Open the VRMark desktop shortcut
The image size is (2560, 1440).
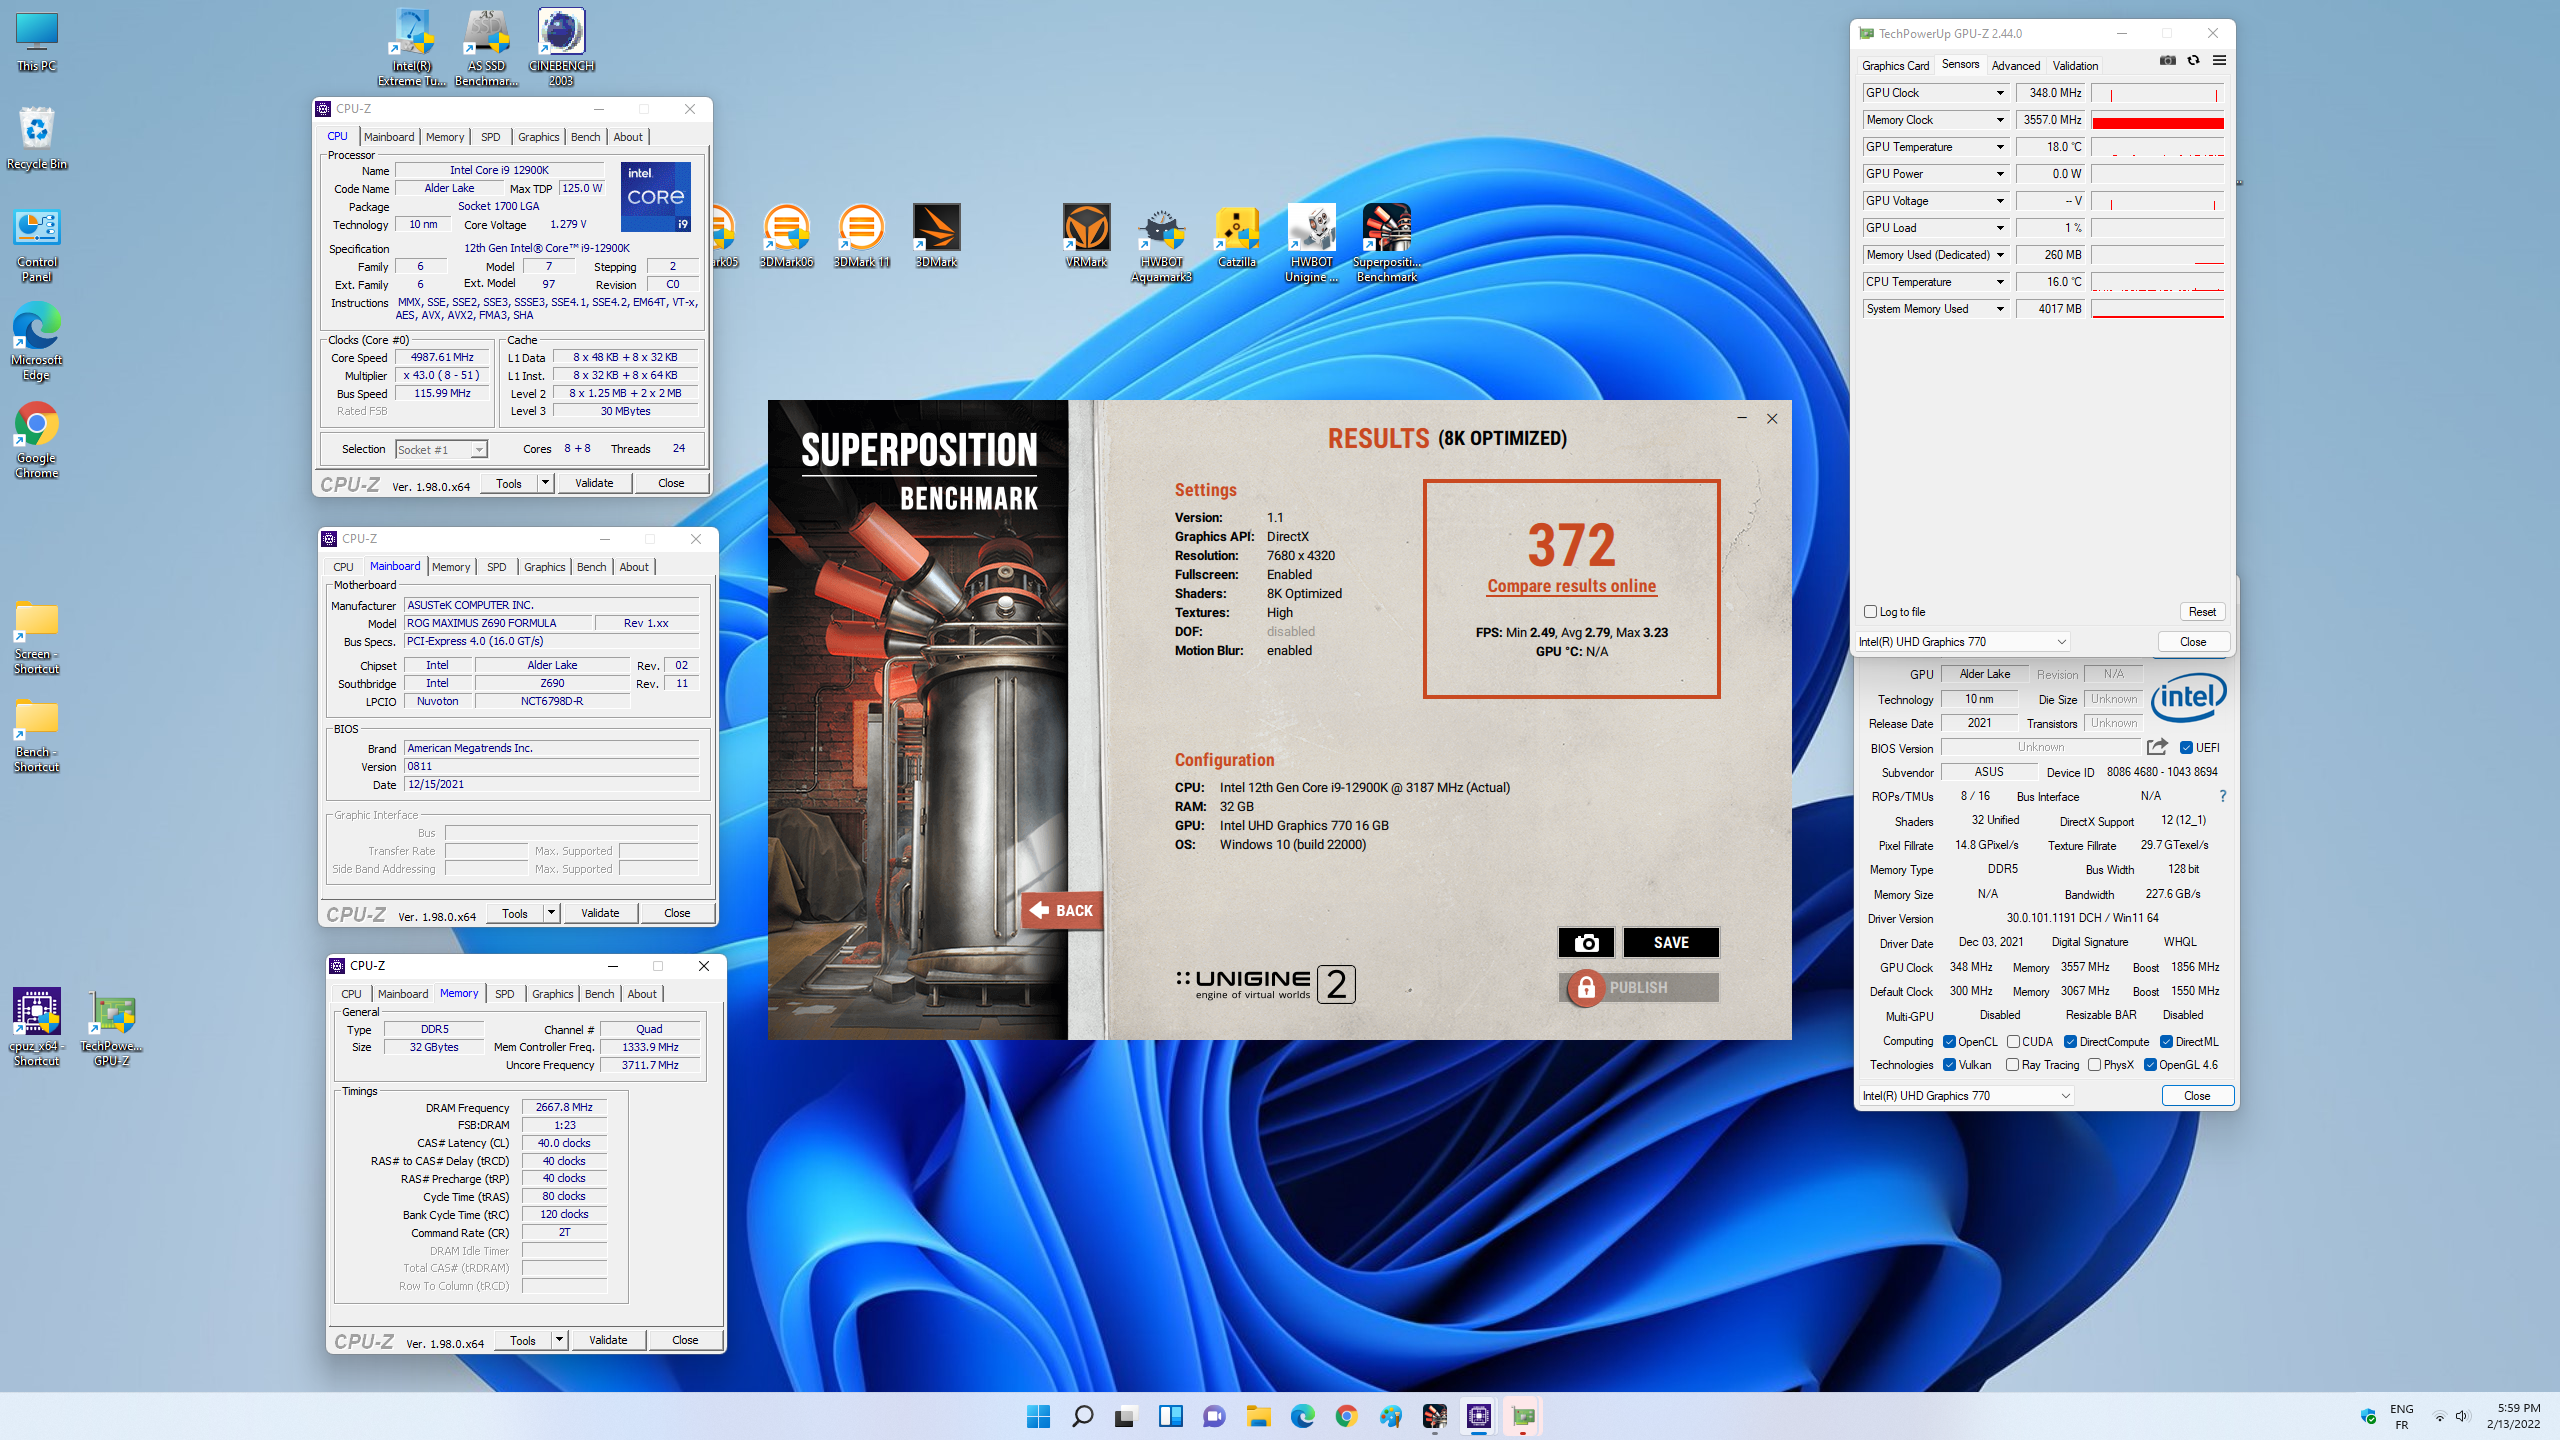pos(1086,236)
